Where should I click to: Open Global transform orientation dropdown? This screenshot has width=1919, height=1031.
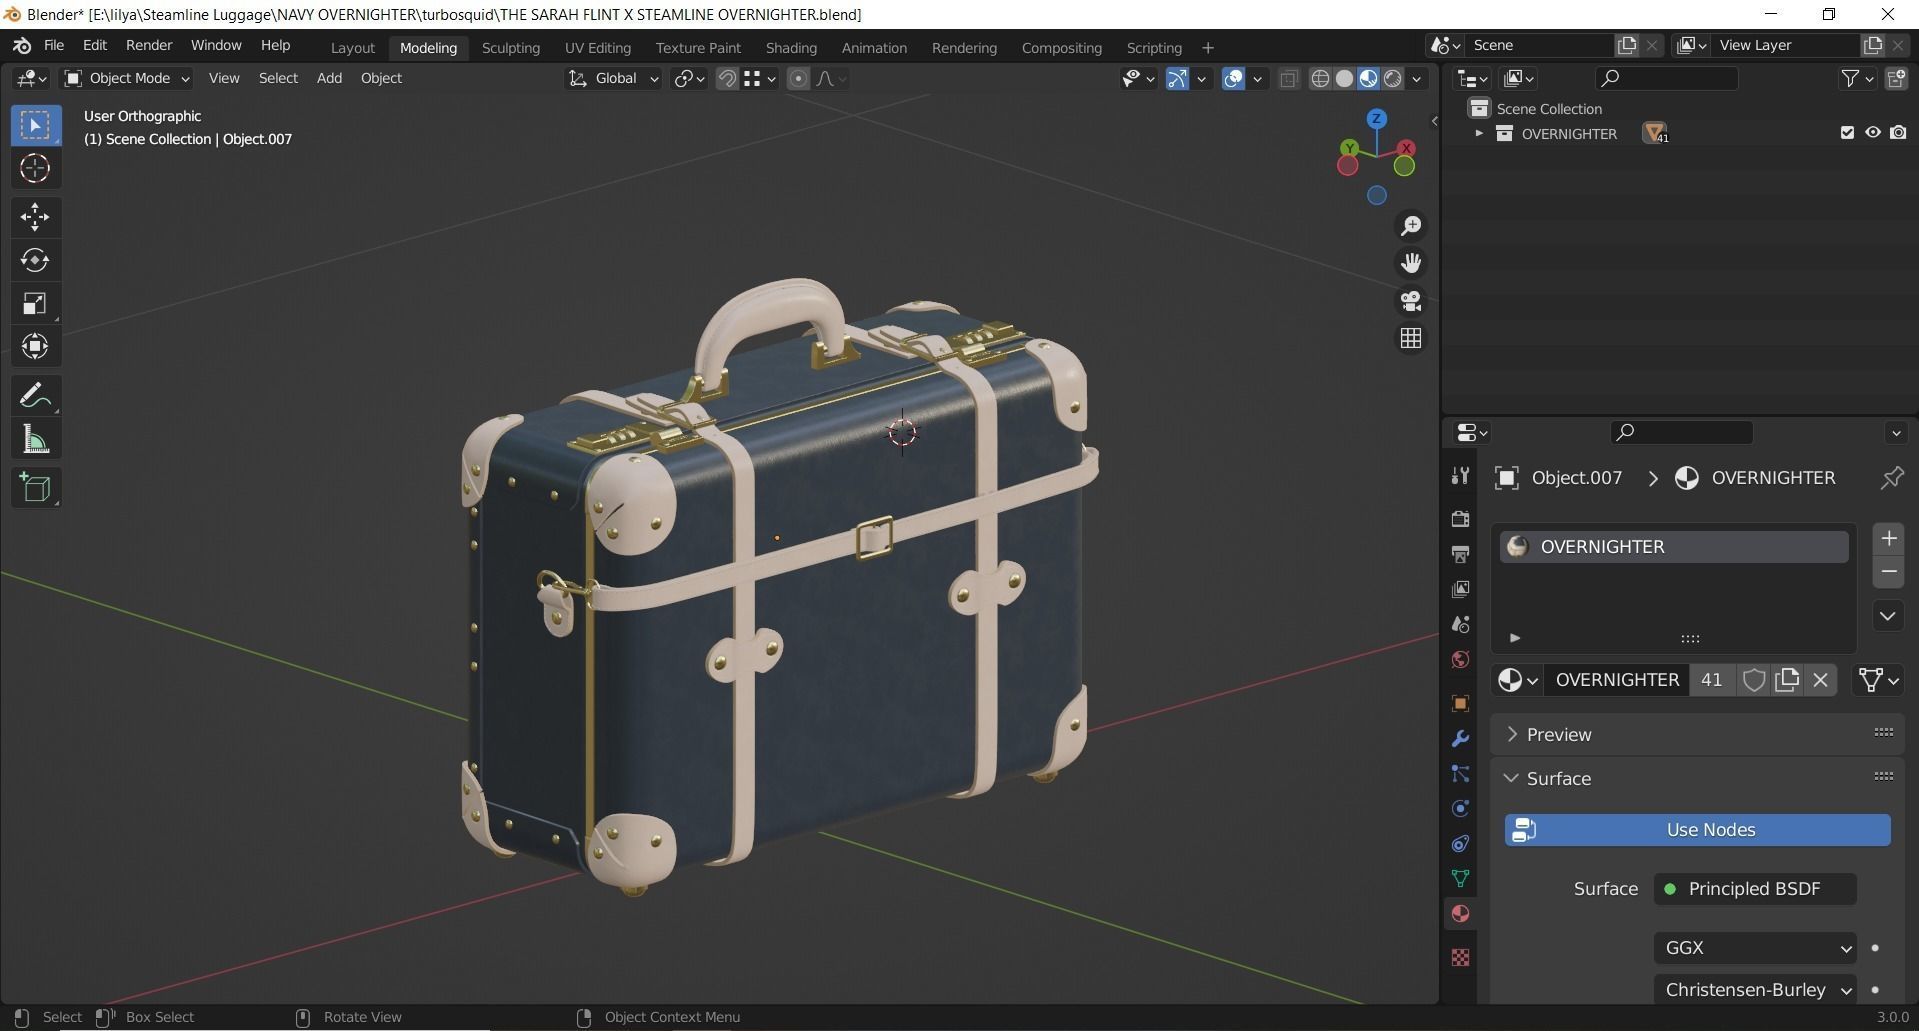(614, 78)
